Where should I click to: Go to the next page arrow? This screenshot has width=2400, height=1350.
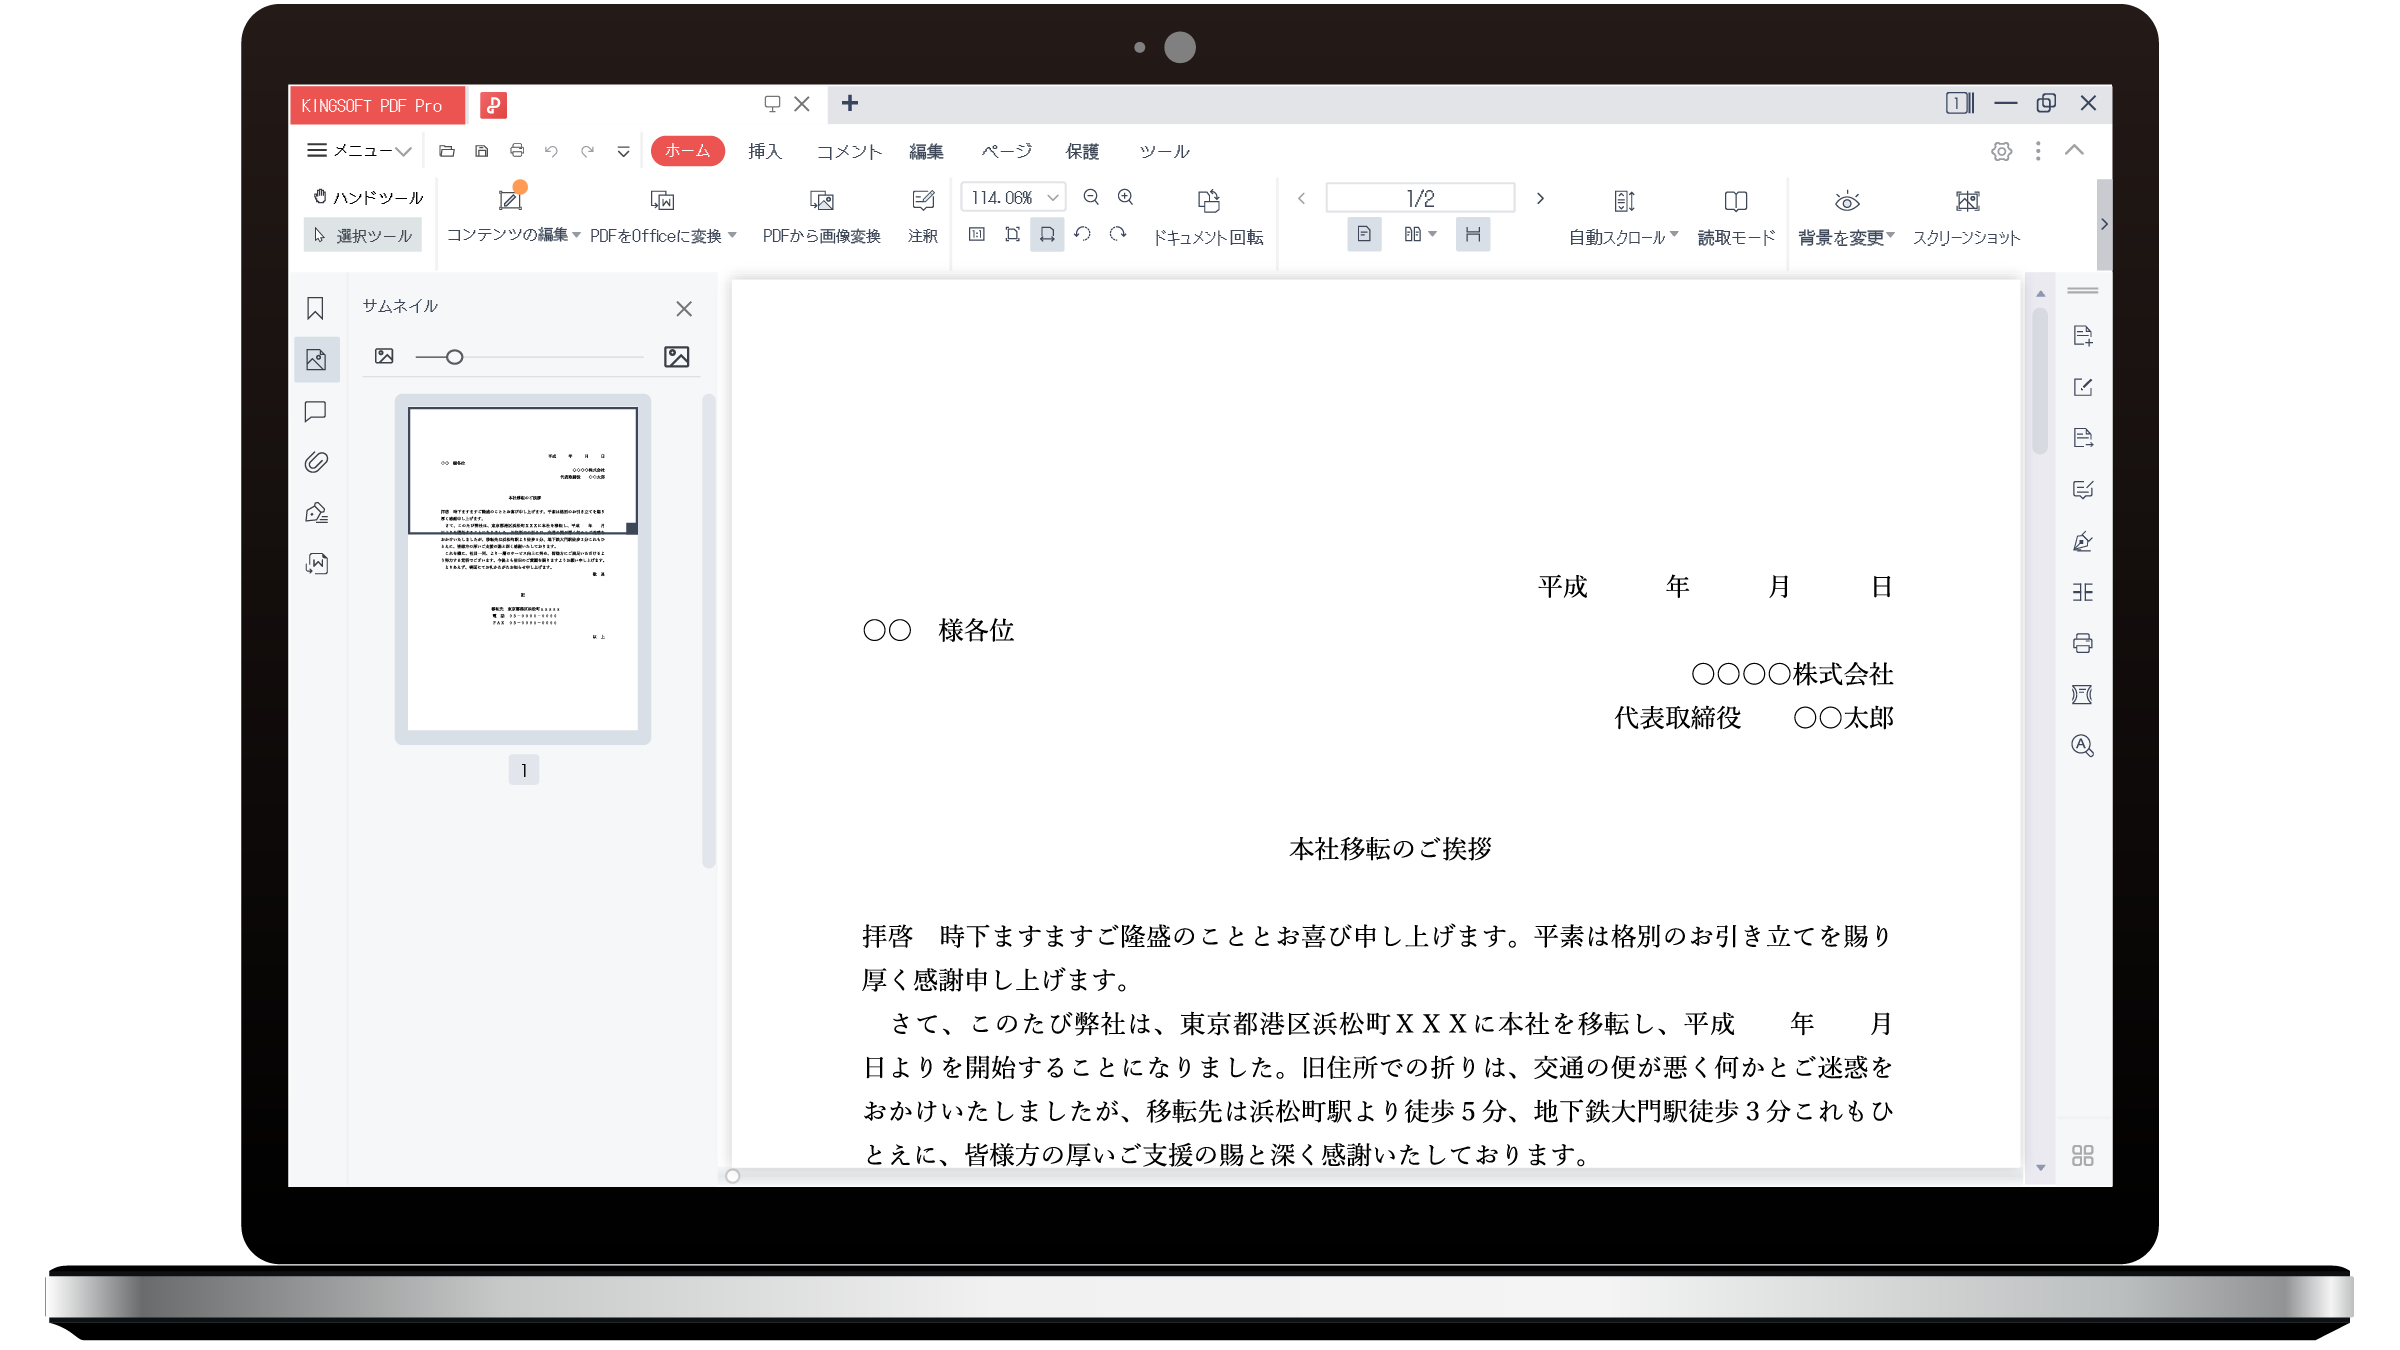click(x=1540, y=198)
